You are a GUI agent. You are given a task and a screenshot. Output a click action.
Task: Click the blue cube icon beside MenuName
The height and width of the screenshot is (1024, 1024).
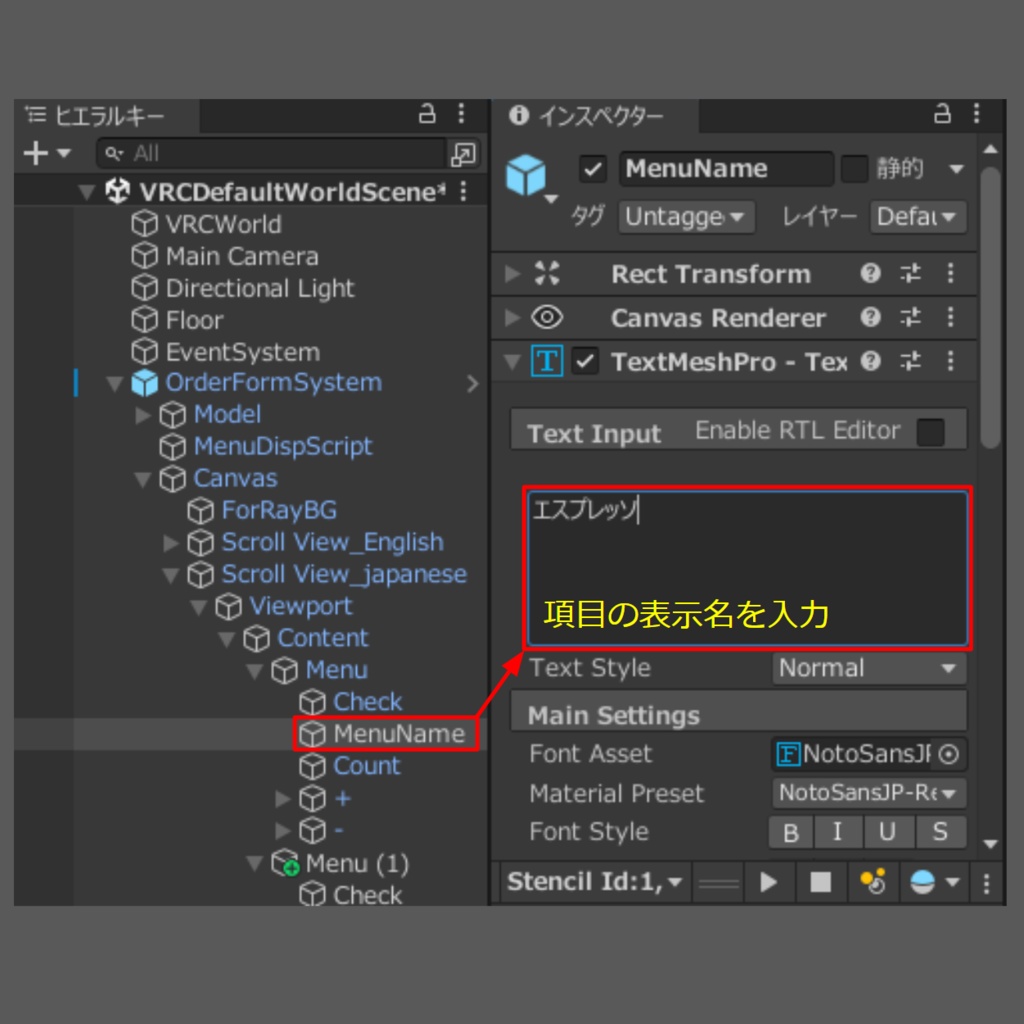click(525, 170)
